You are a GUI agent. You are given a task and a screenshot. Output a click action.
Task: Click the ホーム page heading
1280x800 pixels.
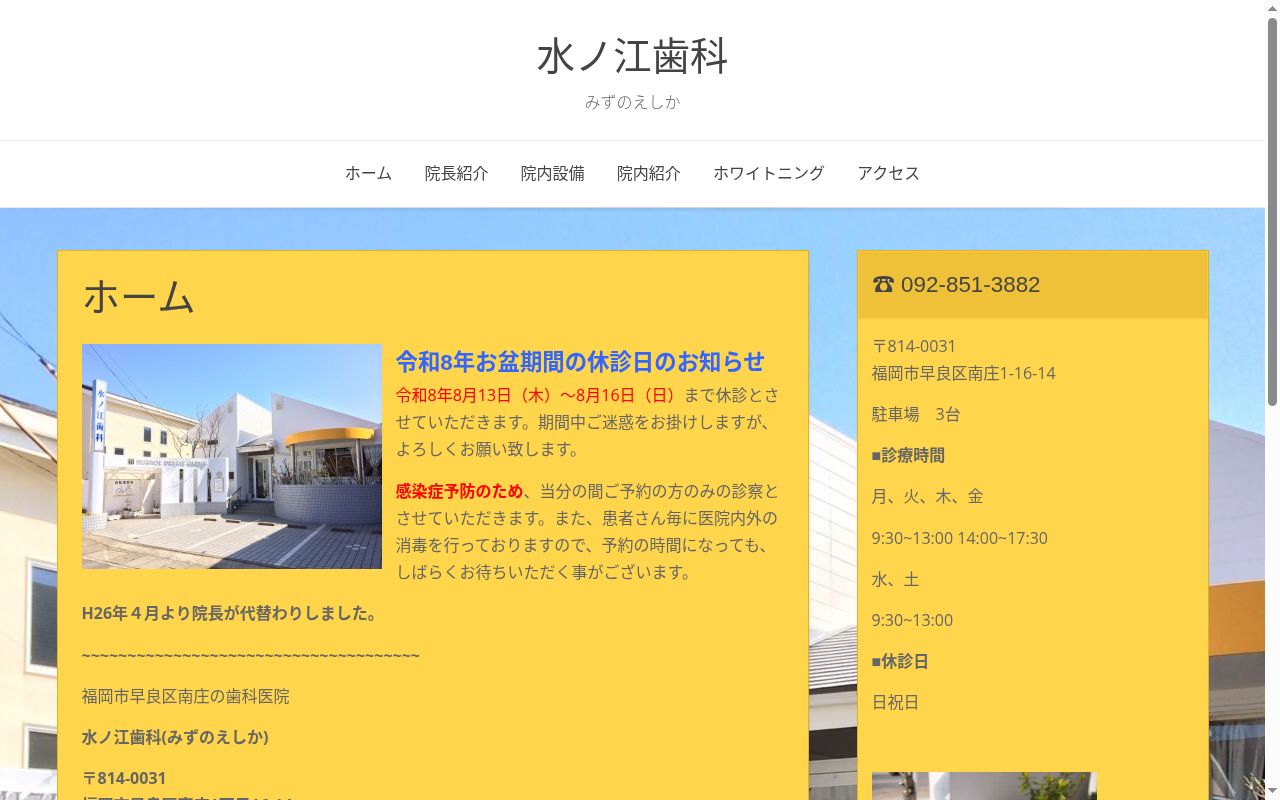138,297
